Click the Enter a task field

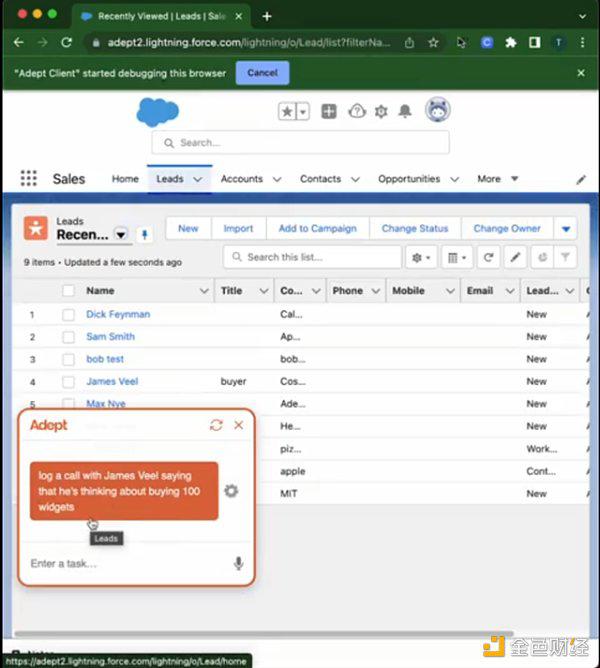click(128, 563)
